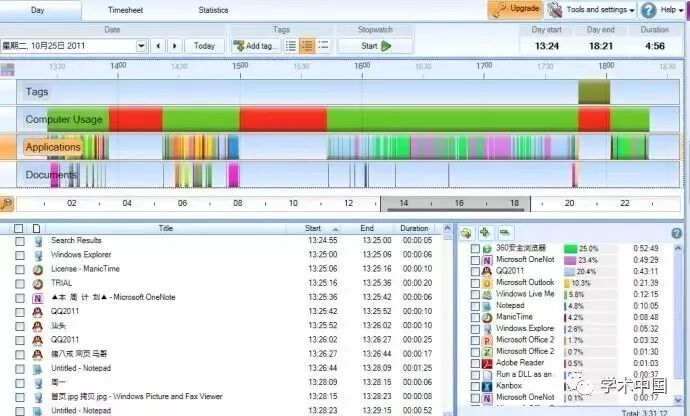This screenshot has width=690, height=416.
Task: Click the Upgrade button
Action: coord(515,9)
